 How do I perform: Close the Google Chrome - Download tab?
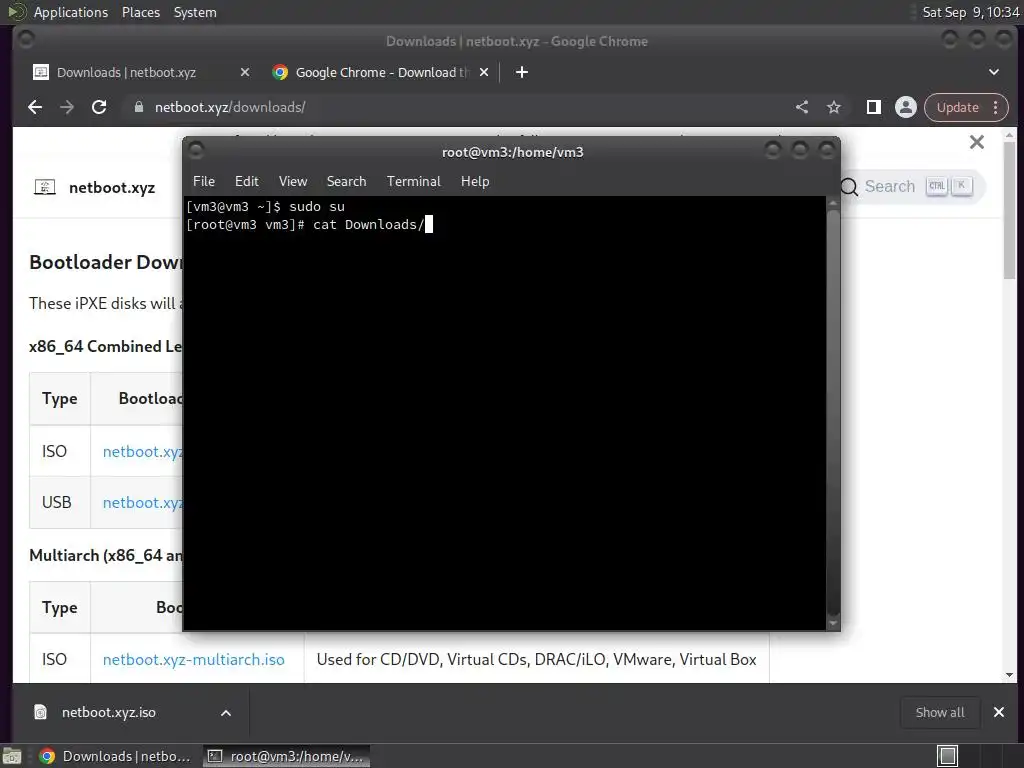click(x=484, y=72)
